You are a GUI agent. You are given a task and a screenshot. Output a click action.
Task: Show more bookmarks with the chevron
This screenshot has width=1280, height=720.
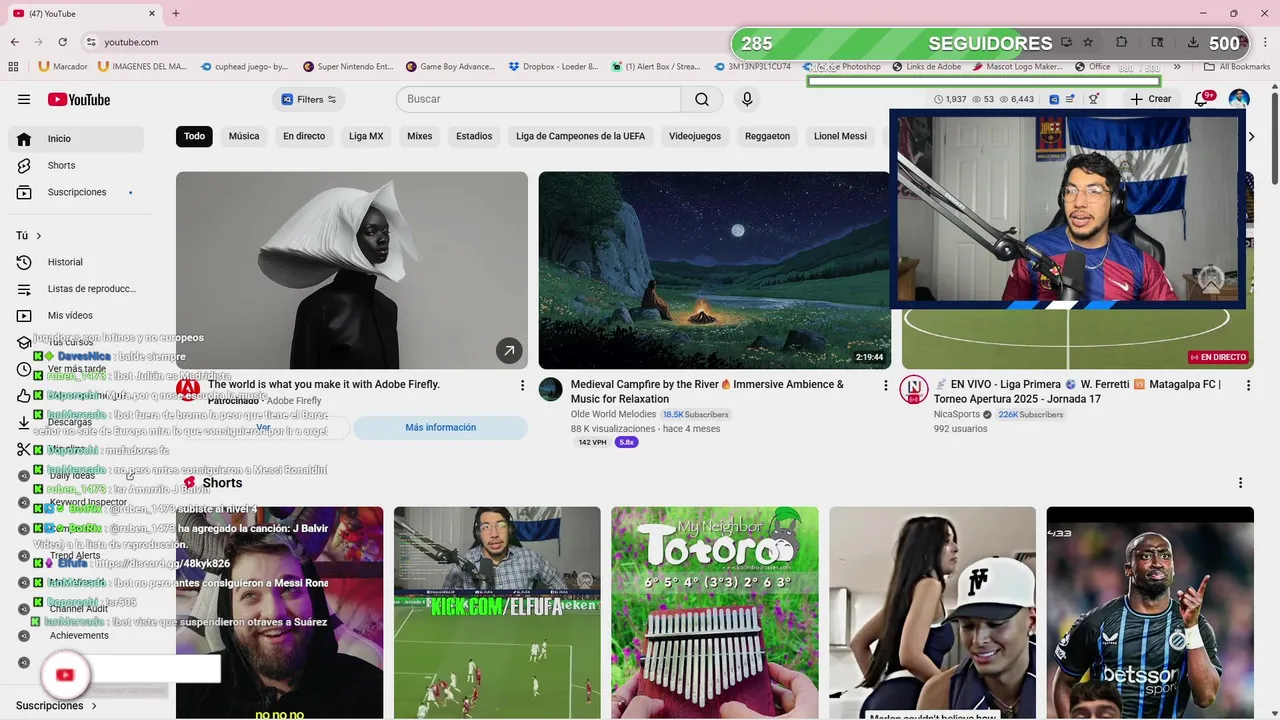1177,67
